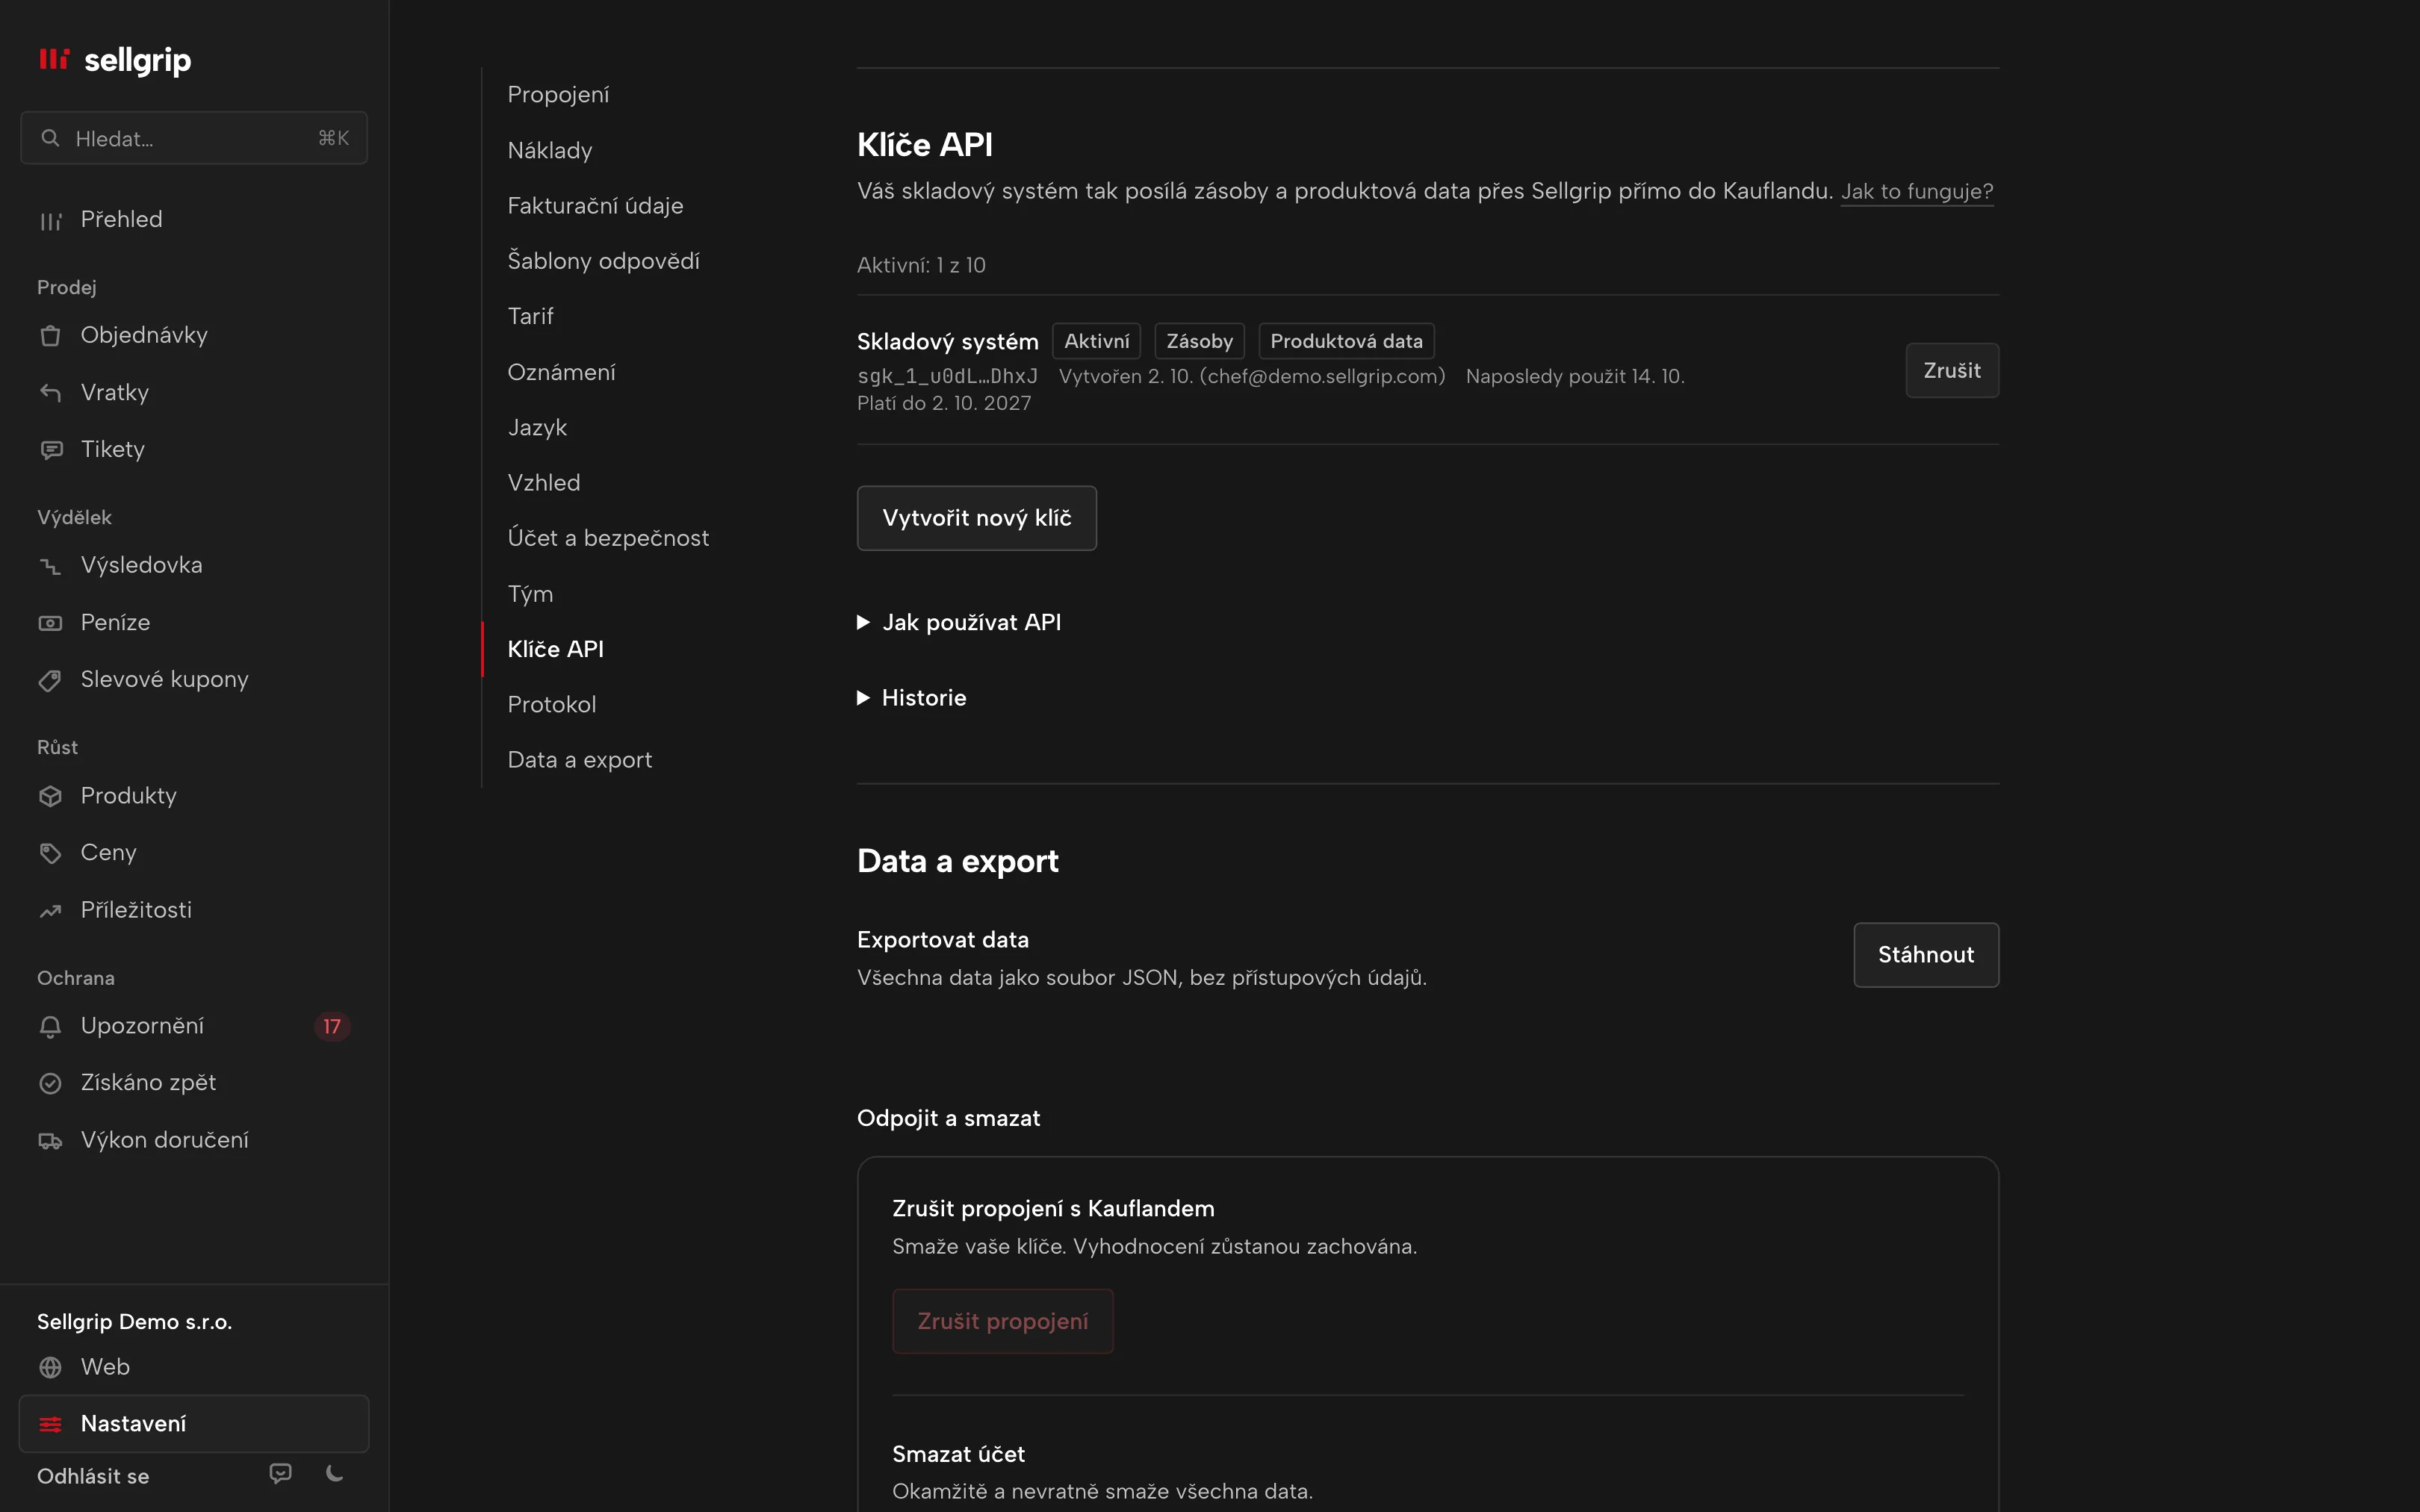Open Výkon doručení via the truck icon
This screenshot has height=1512, width=2420.
click(x=50, y=1141)
